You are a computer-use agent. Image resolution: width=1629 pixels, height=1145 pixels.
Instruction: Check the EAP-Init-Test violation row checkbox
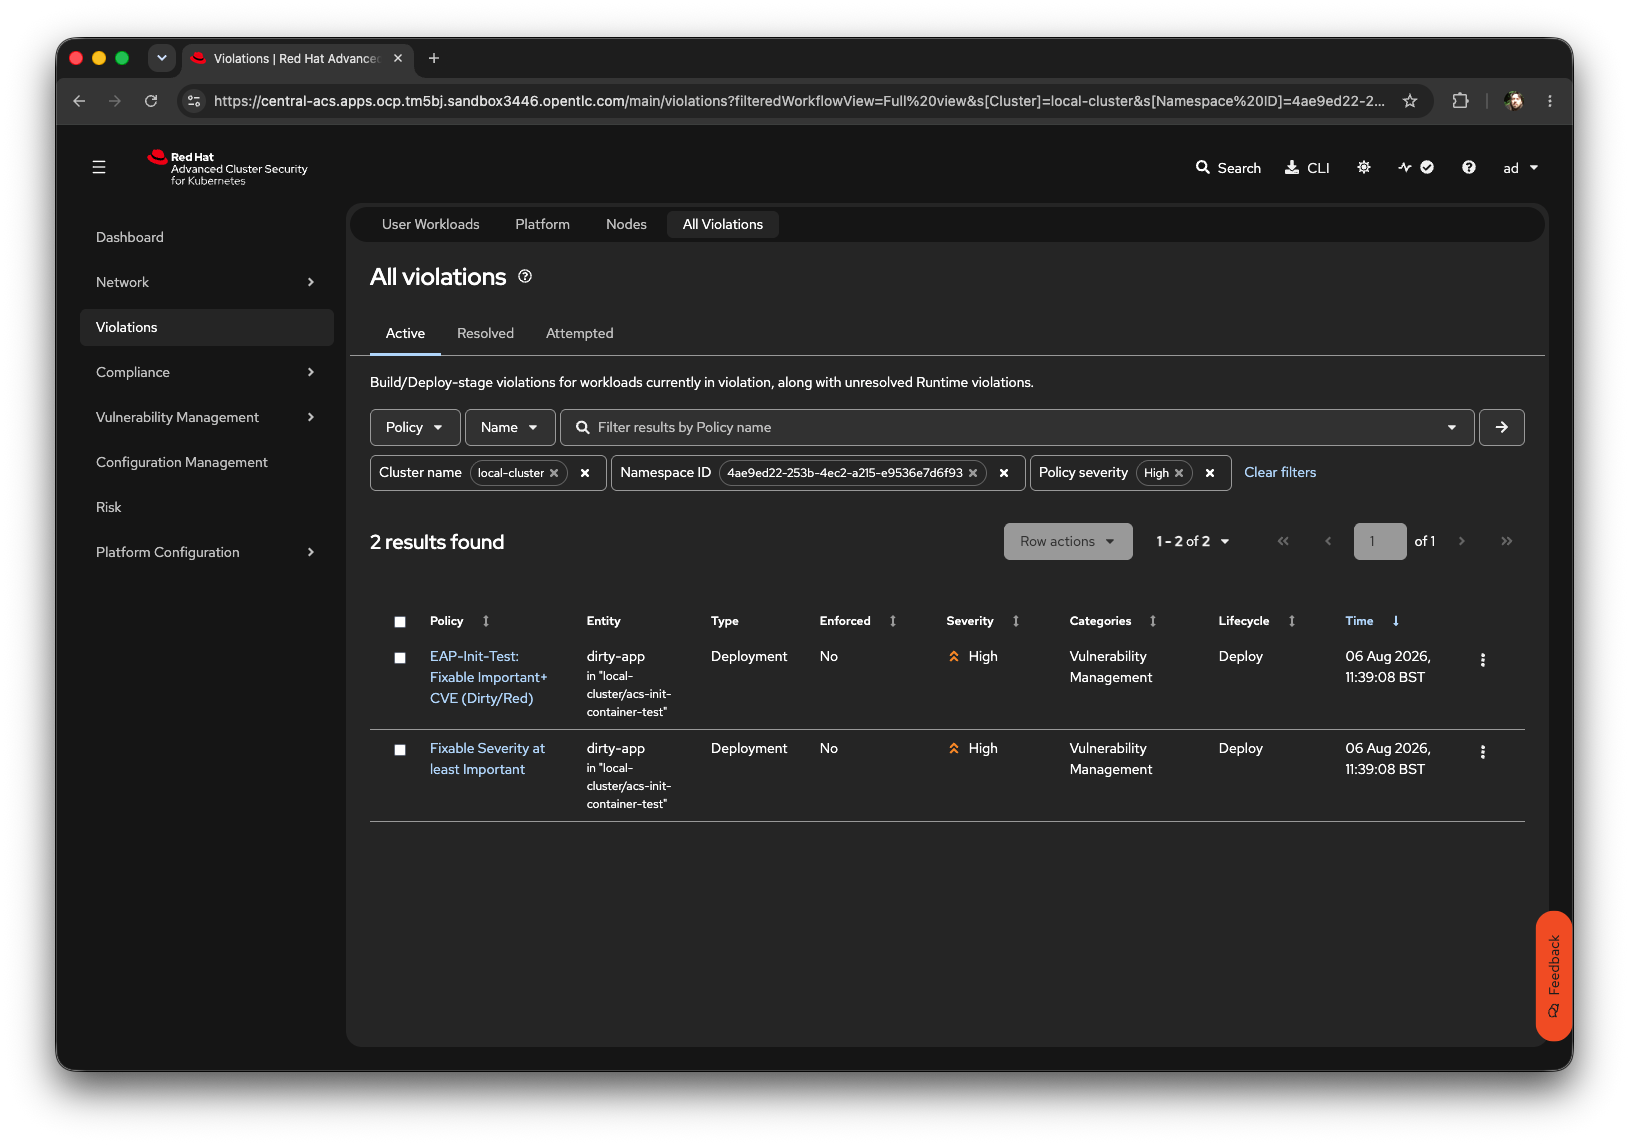(400, 658)
